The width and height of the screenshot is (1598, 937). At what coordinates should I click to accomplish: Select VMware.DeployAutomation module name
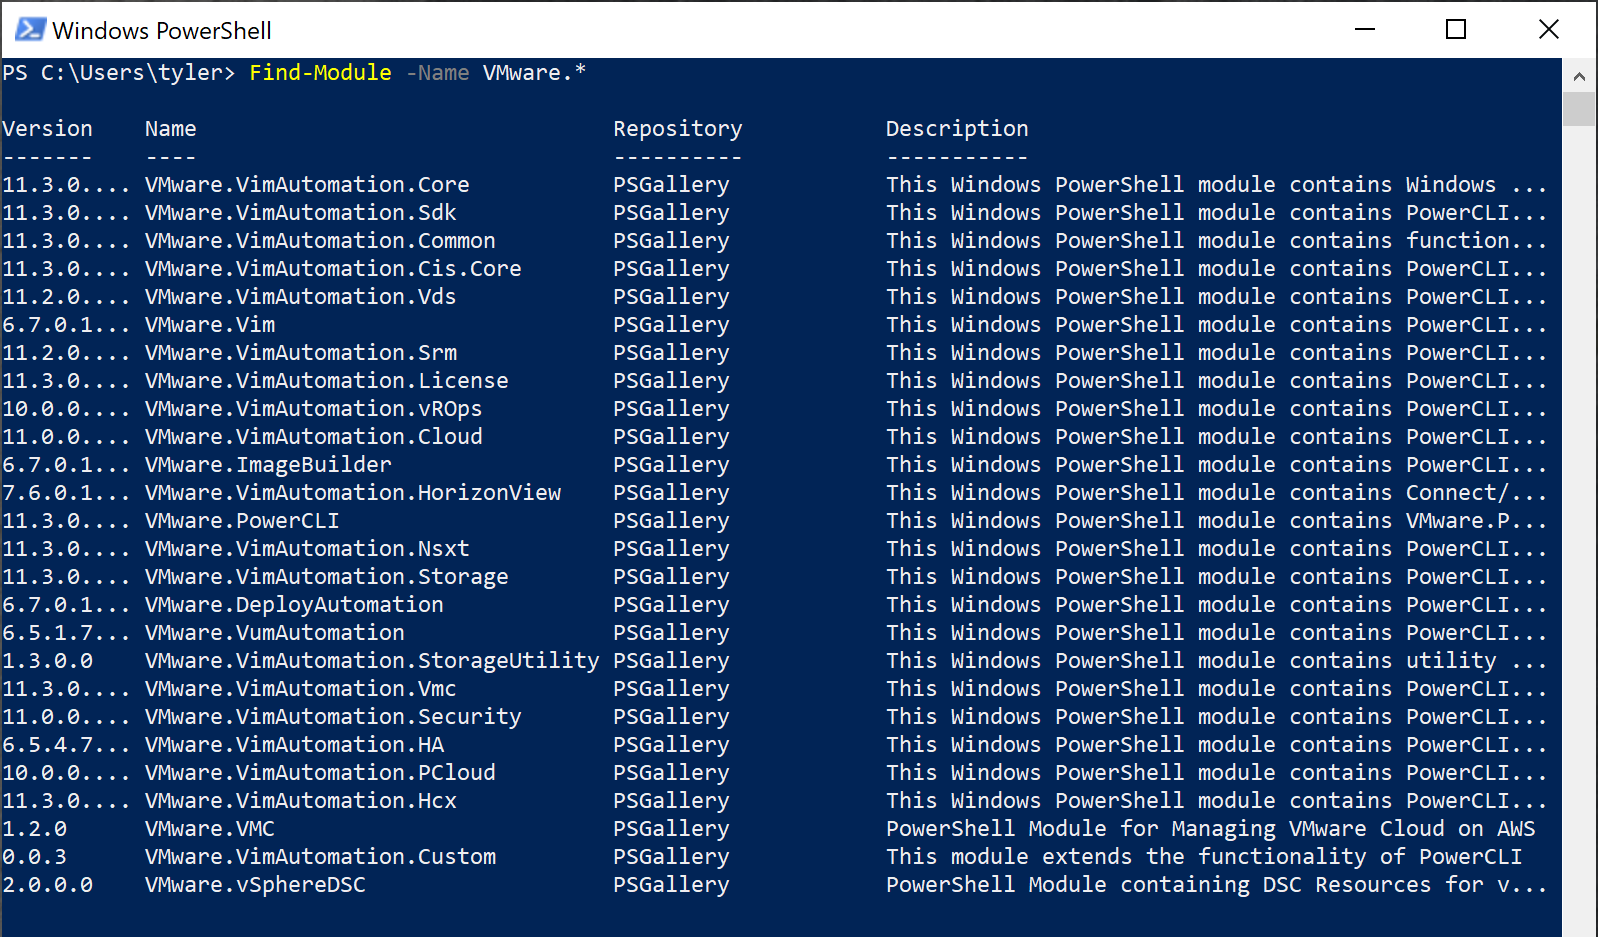click(x=294, y=605)
